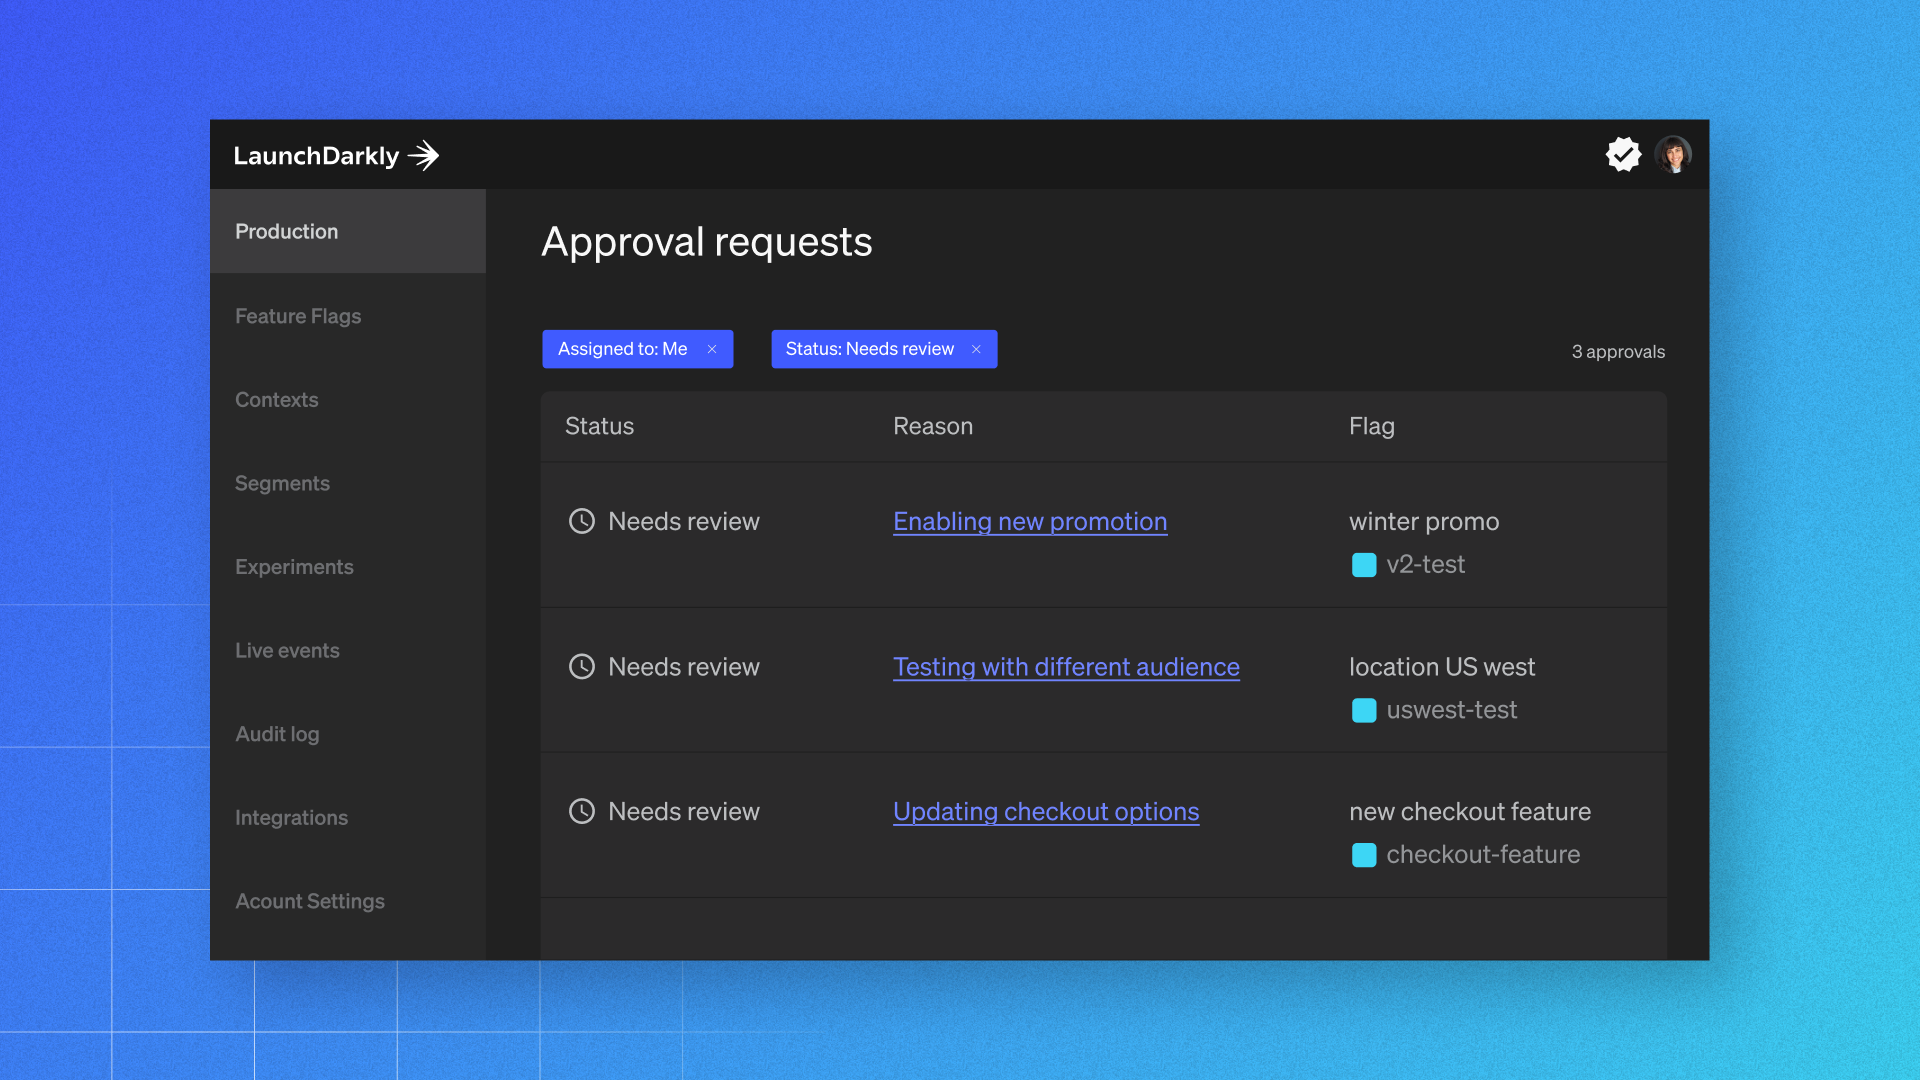This screenshot has width=1920, height=1080.
Task: Click the v2-test cyan color swatch
Action: [x=1364, y=565]
